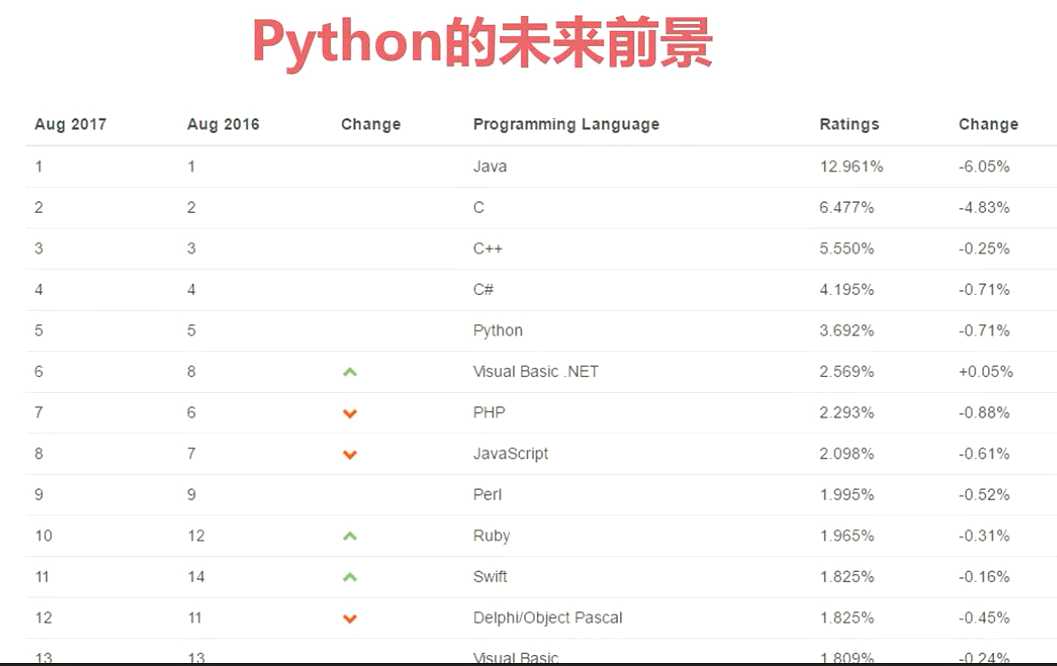The width and height of the screenshot is (1057, 666).
Task: Click the 'Programming Language' column header
Action: (x=566, y=124)
